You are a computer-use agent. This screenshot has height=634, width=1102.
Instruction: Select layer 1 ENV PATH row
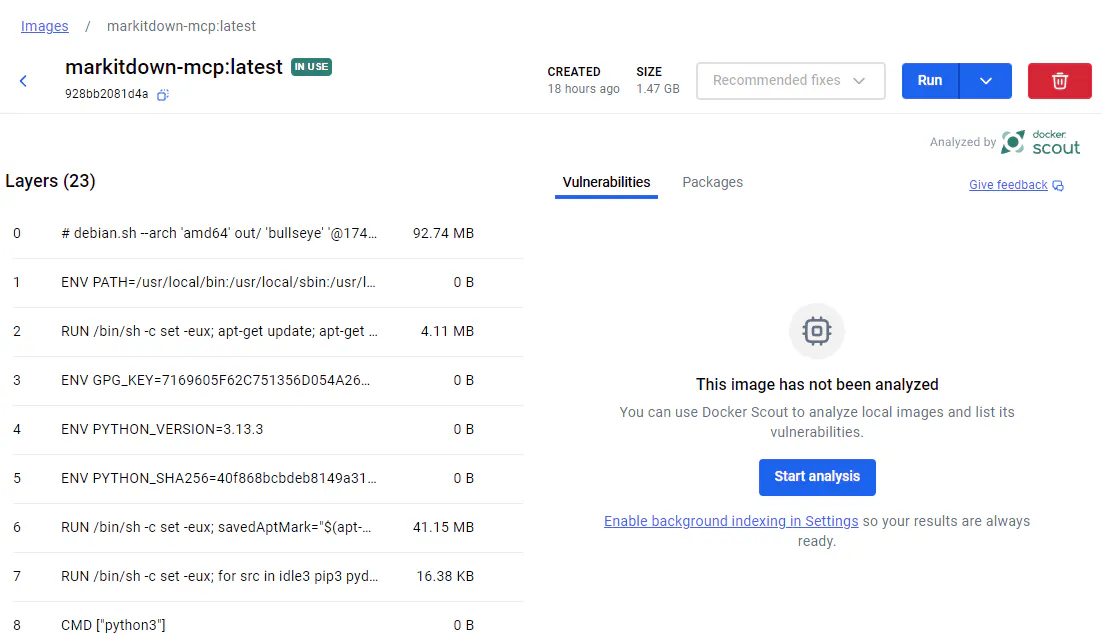(267, 283)
